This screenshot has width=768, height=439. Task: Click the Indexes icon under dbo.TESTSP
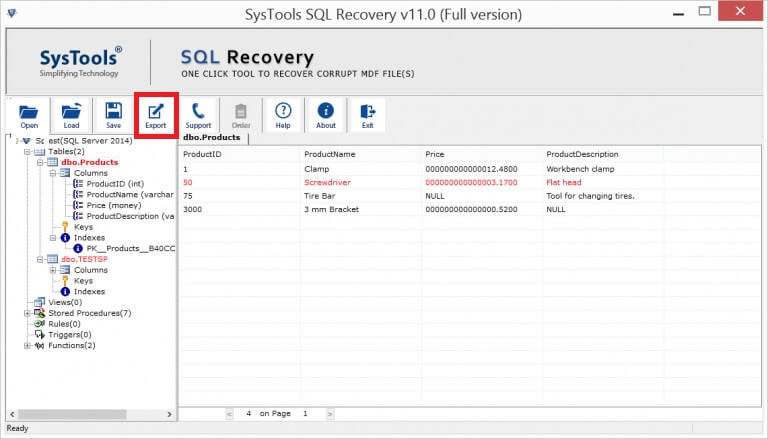(x=65, y=292)
